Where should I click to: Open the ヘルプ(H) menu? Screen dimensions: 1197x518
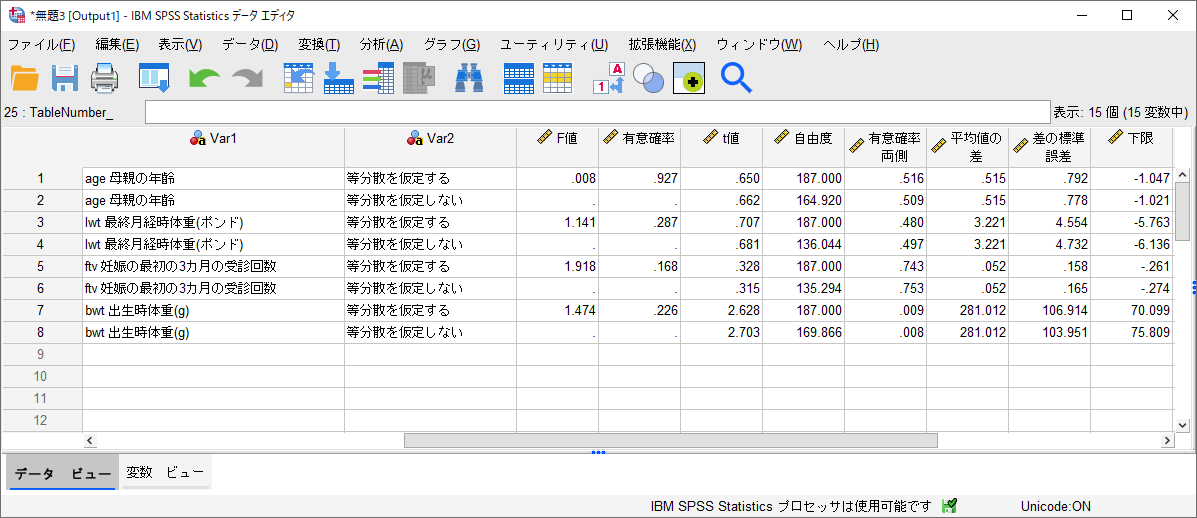851,45
